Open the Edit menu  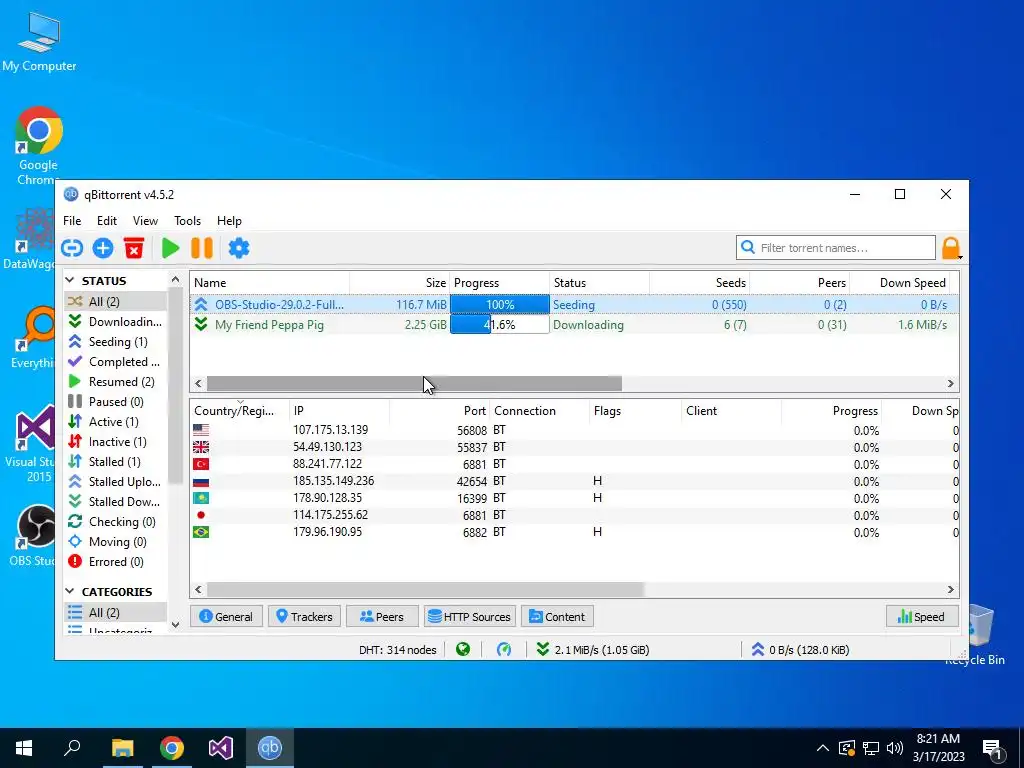pos(106,221)
